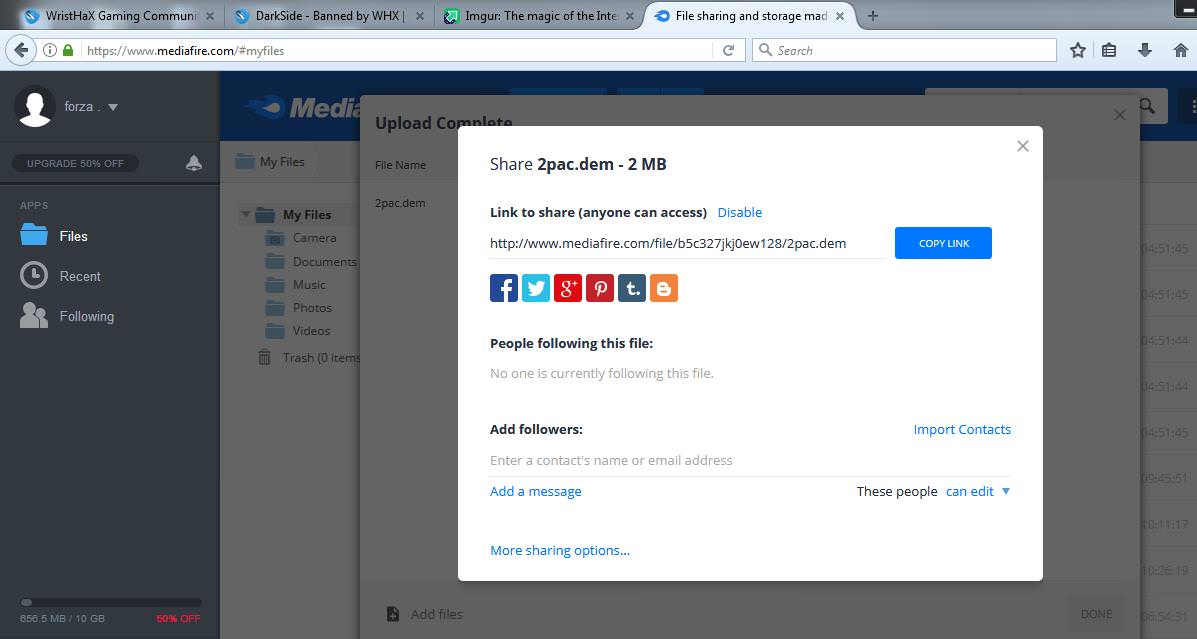Screen dimensions: 1197x639
Task: Click the UPGRADE 50% OFF button
Action: coord(76,163)
